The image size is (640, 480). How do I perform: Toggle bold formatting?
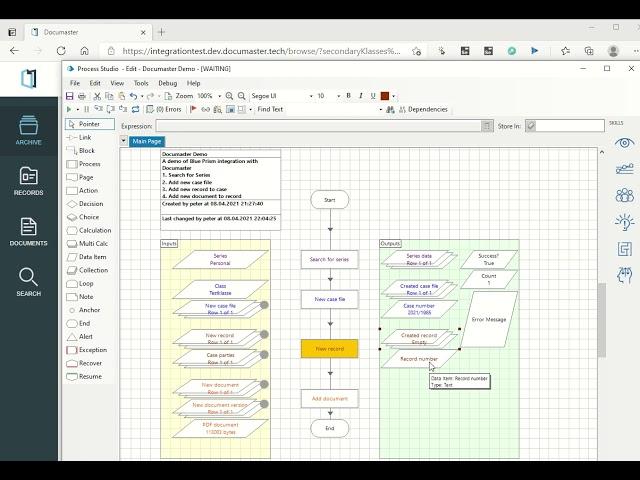click(x=348, y=96)
